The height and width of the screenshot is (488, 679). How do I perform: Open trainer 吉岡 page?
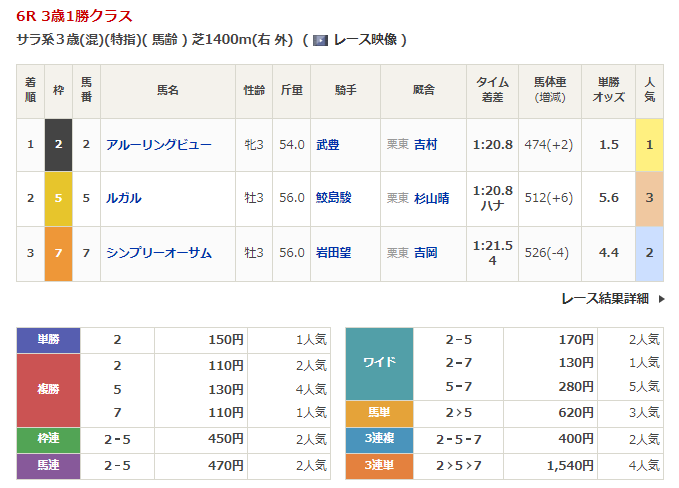tap(426, 253)
